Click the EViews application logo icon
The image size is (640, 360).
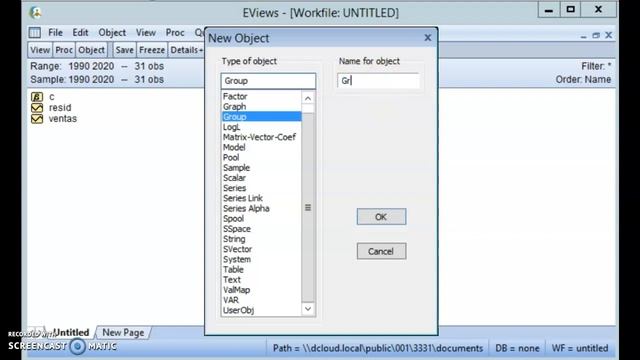[36, 13]
